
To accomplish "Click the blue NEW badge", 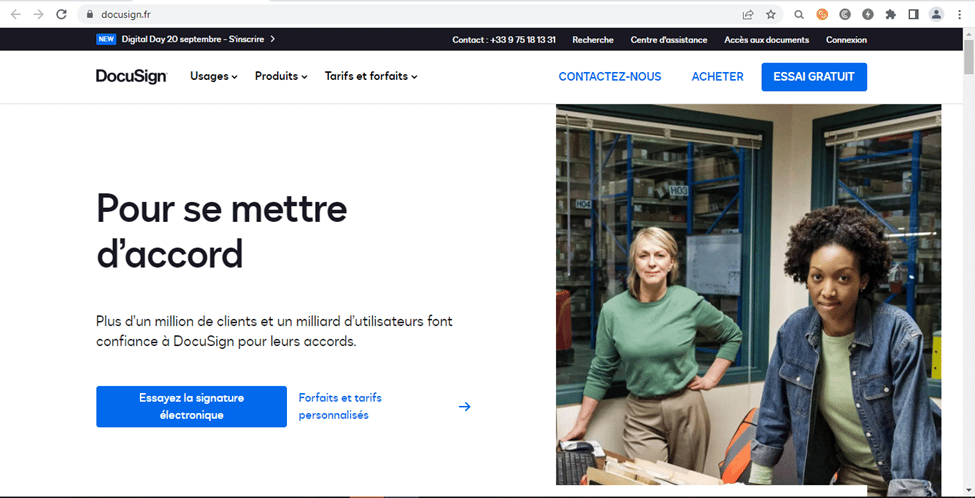I will [106, 39].
